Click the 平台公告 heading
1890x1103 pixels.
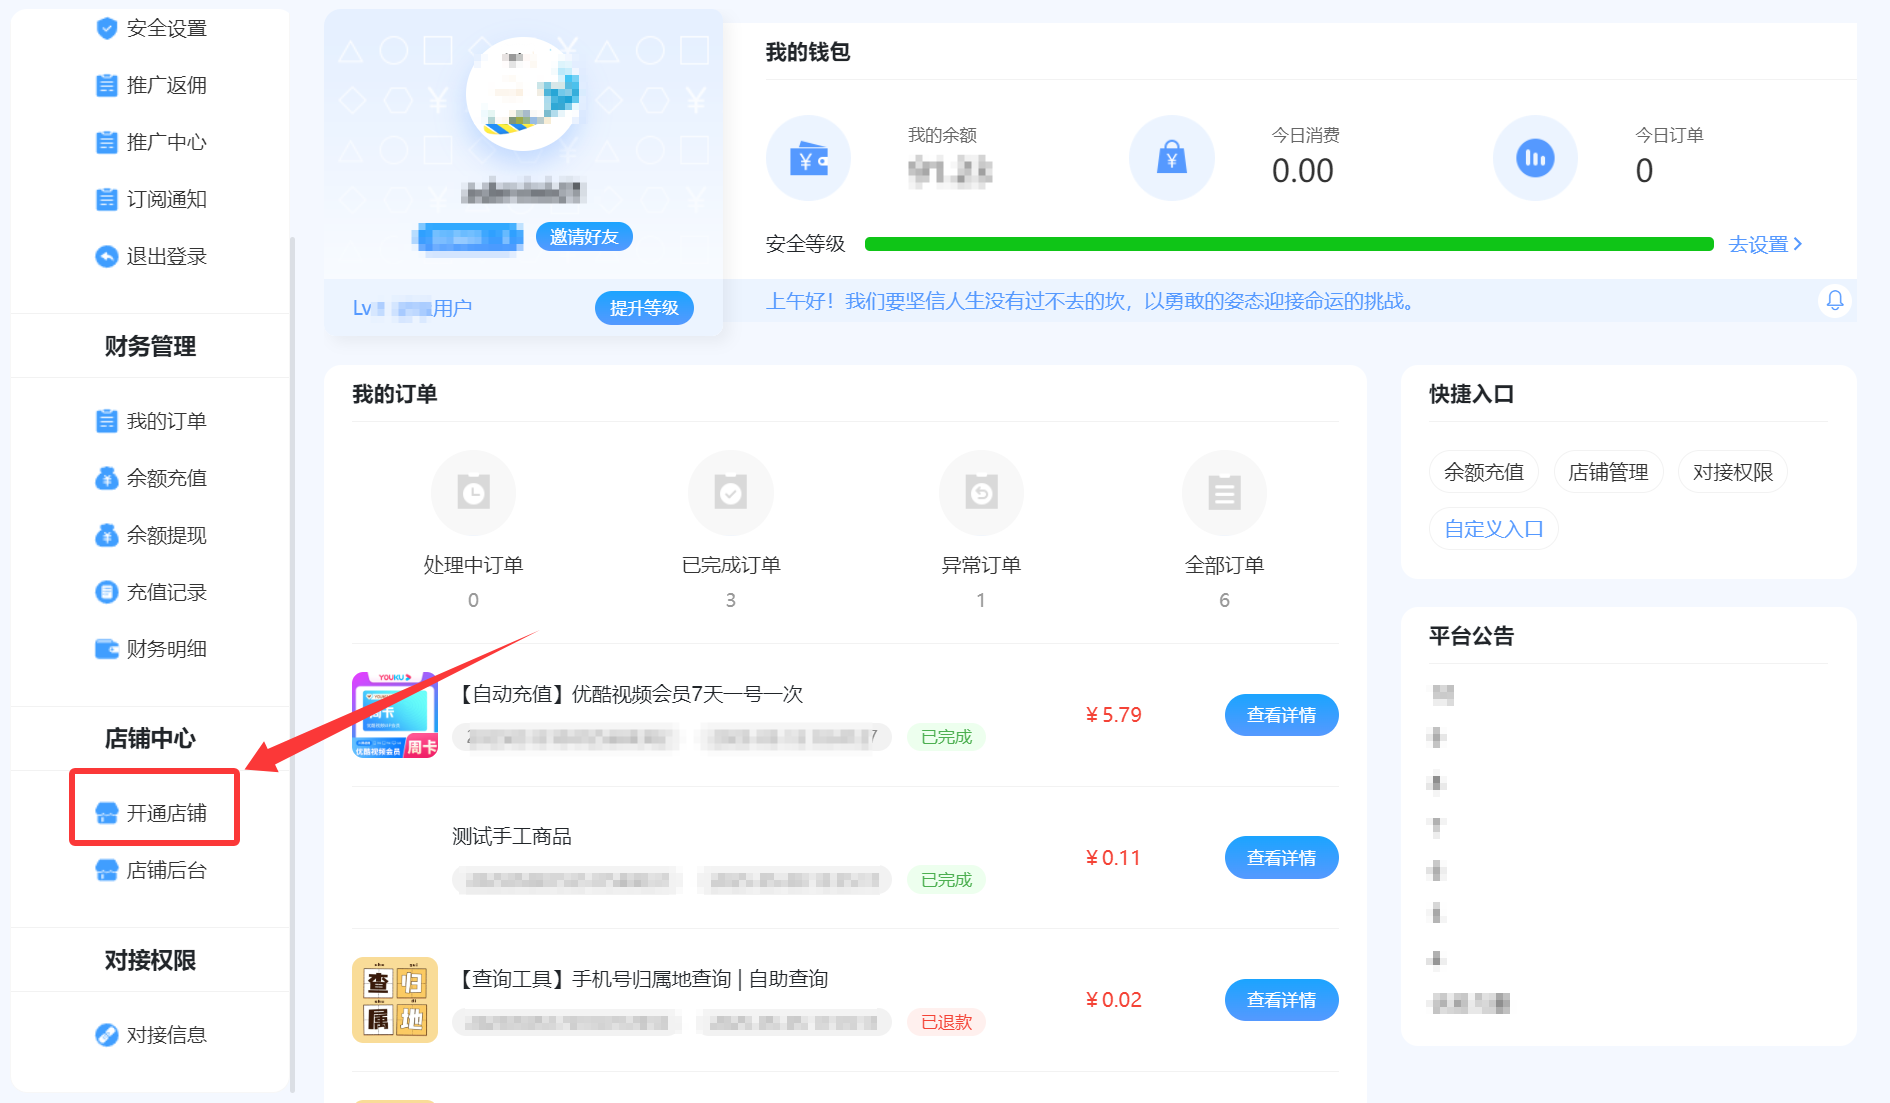click(1471, 636)
